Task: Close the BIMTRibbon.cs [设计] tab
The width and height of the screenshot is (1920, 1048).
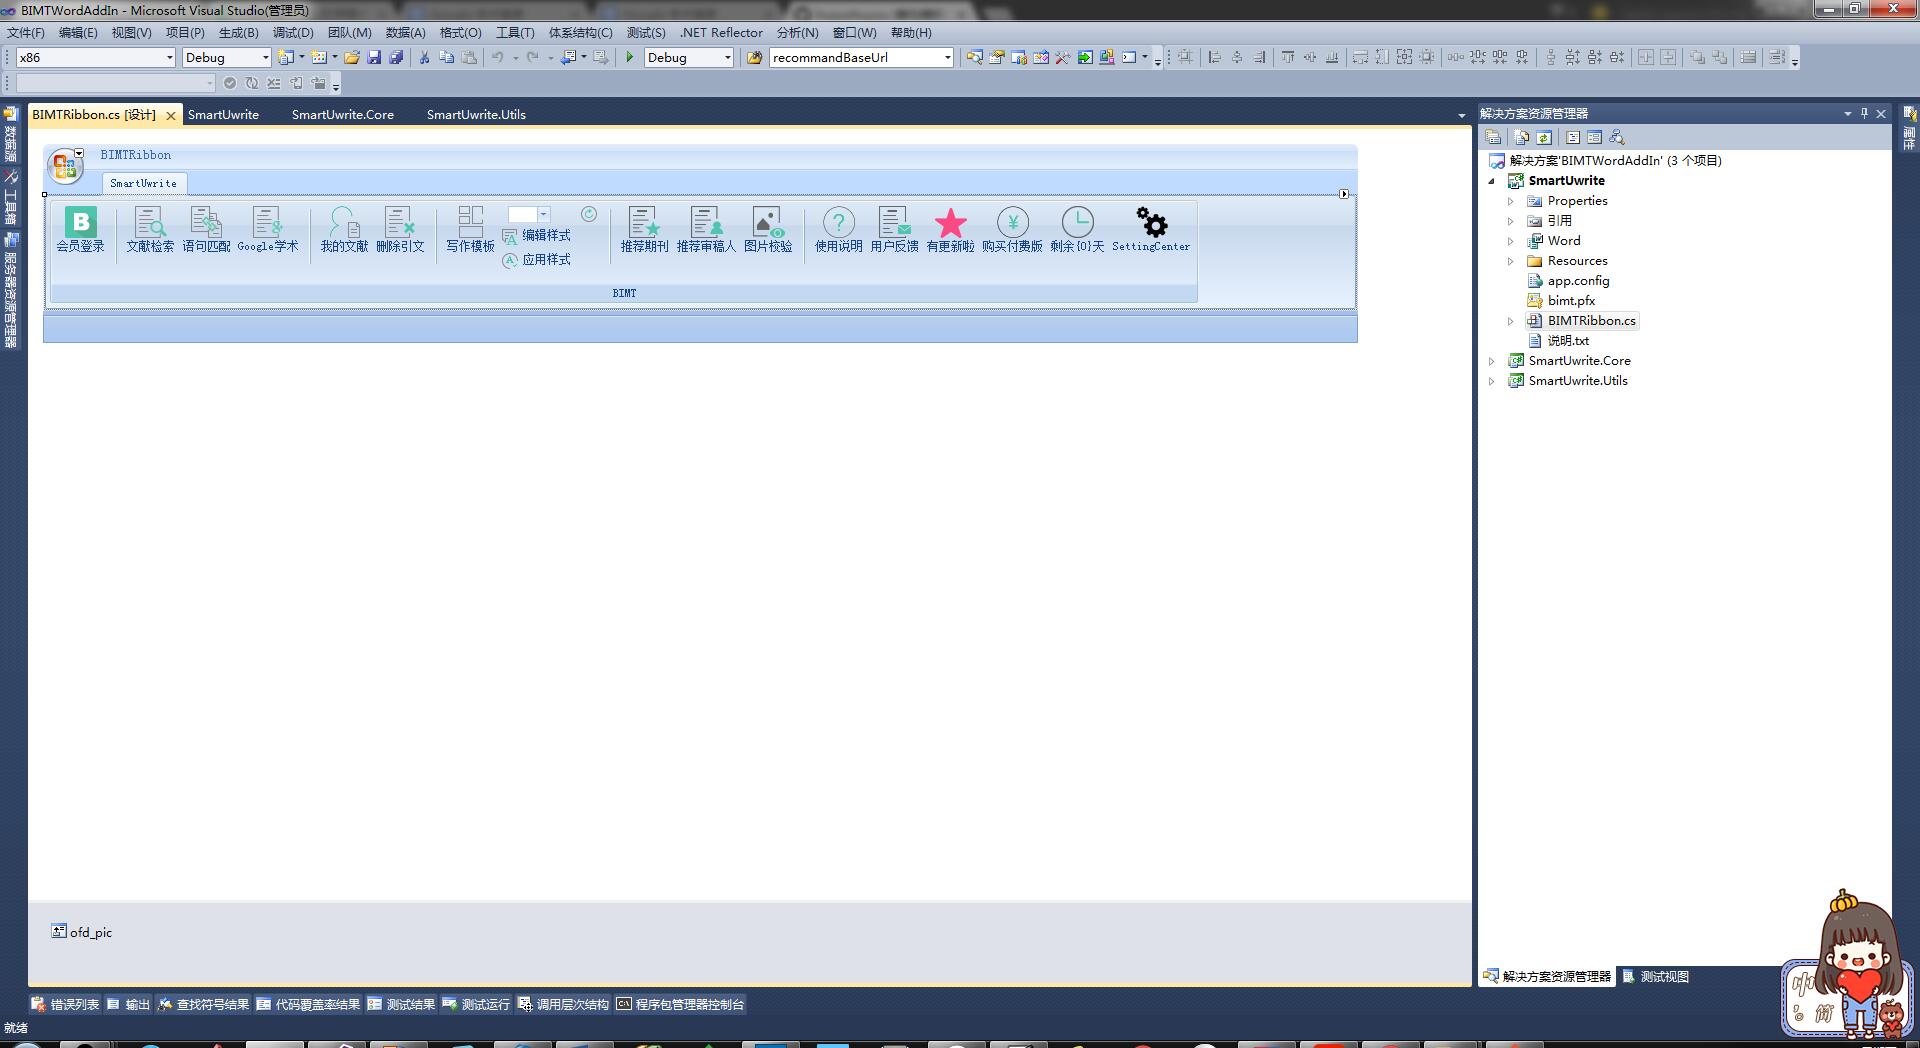Action: (x=171, y=116)
